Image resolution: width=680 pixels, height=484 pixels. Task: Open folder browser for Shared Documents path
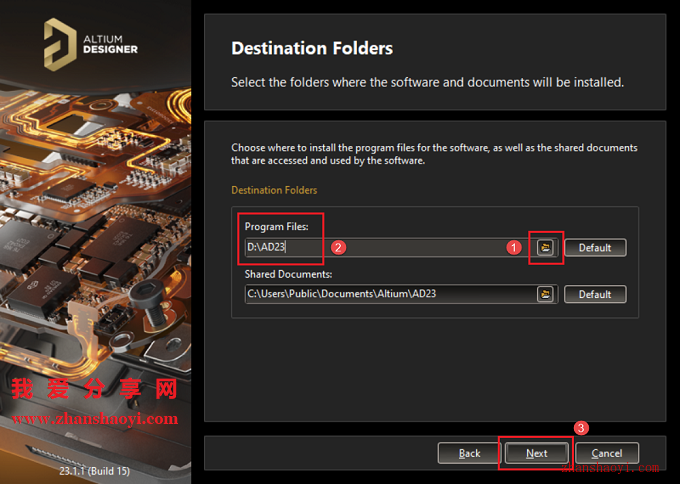546,294
